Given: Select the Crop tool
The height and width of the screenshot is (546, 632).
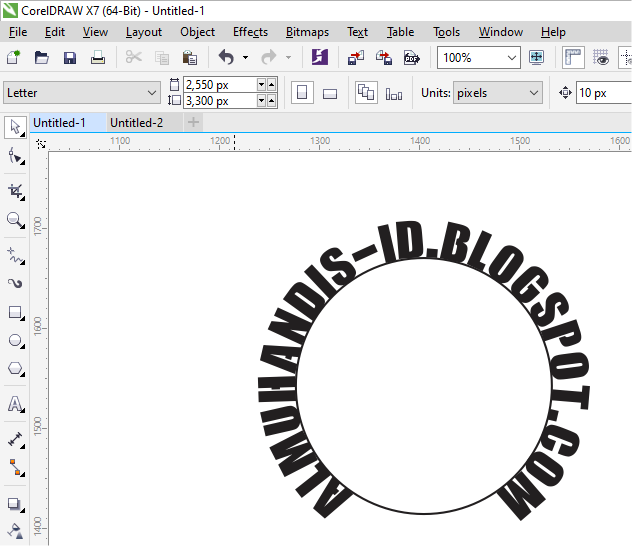Looking at the screenshot, I should [x=15, y=191].
